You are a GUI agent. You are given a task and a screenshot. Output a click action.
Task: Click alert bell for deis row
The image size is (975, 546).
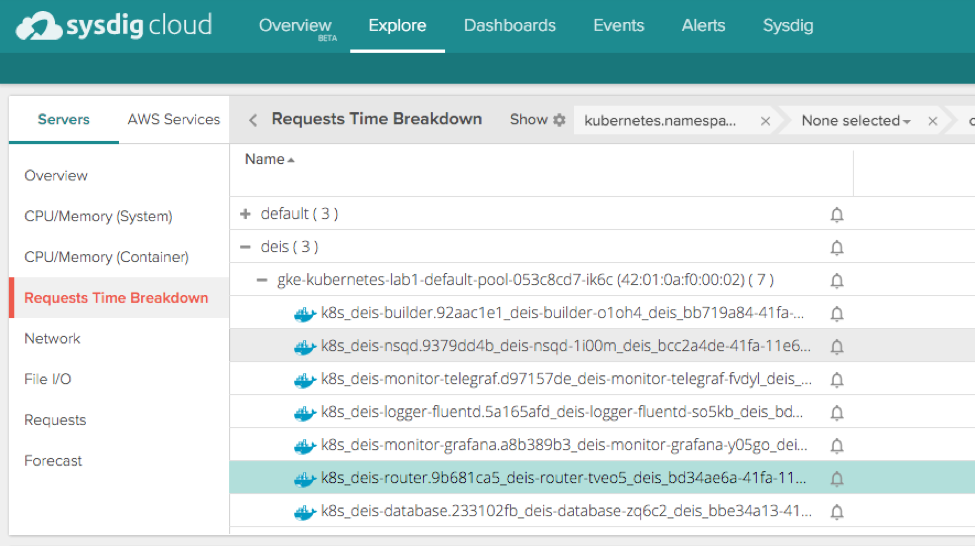click(837, 248)
